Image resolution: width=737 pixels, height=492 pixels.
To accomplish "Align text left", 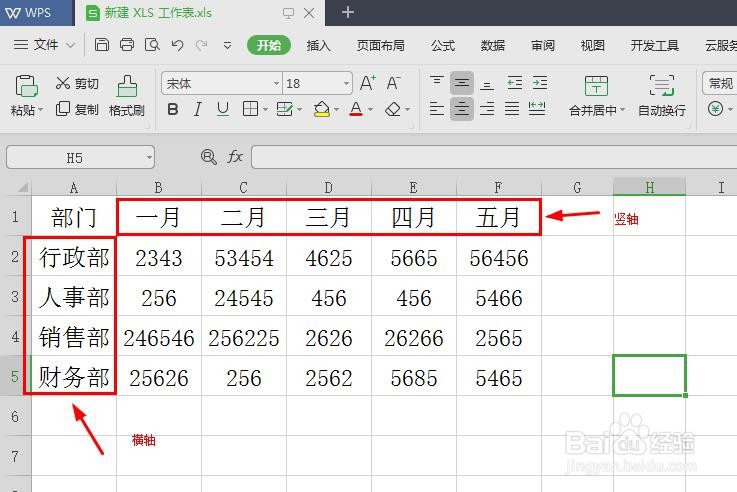I will pyautogui.click(x=437, y=109).
